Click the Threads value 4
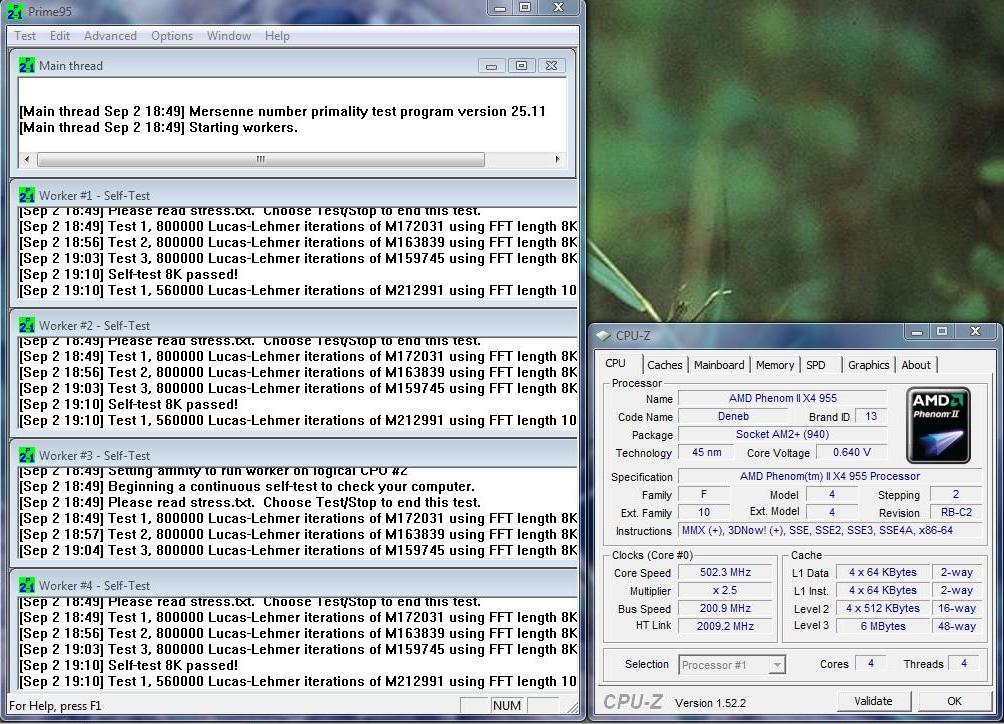This screenshot has height=724, width=1004. pyautogui.click(x=964, y=664)
